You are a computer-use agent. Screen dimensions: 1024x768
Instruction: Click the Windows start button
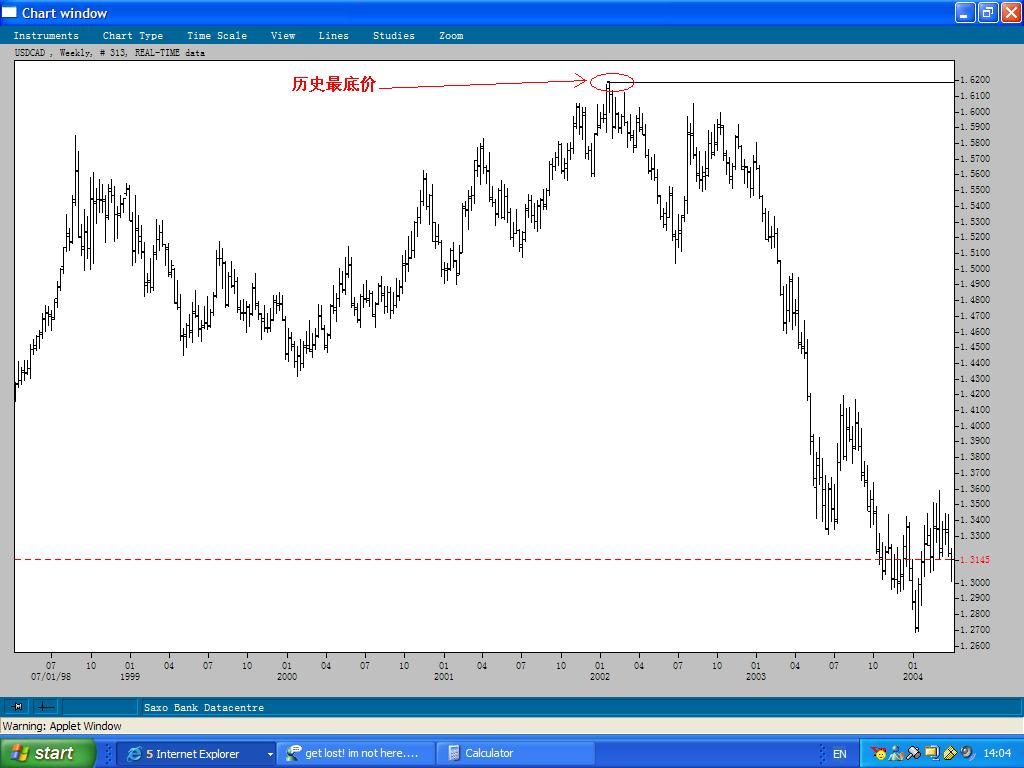point(48,753)
